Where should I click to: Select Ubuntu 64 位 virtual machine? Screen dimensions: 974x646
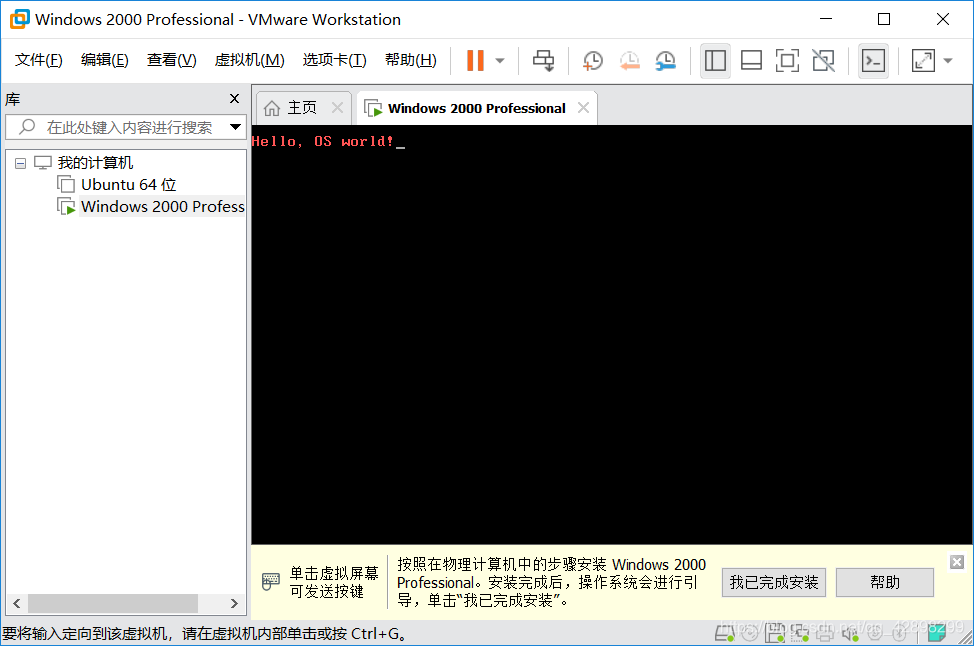(128, 184)
